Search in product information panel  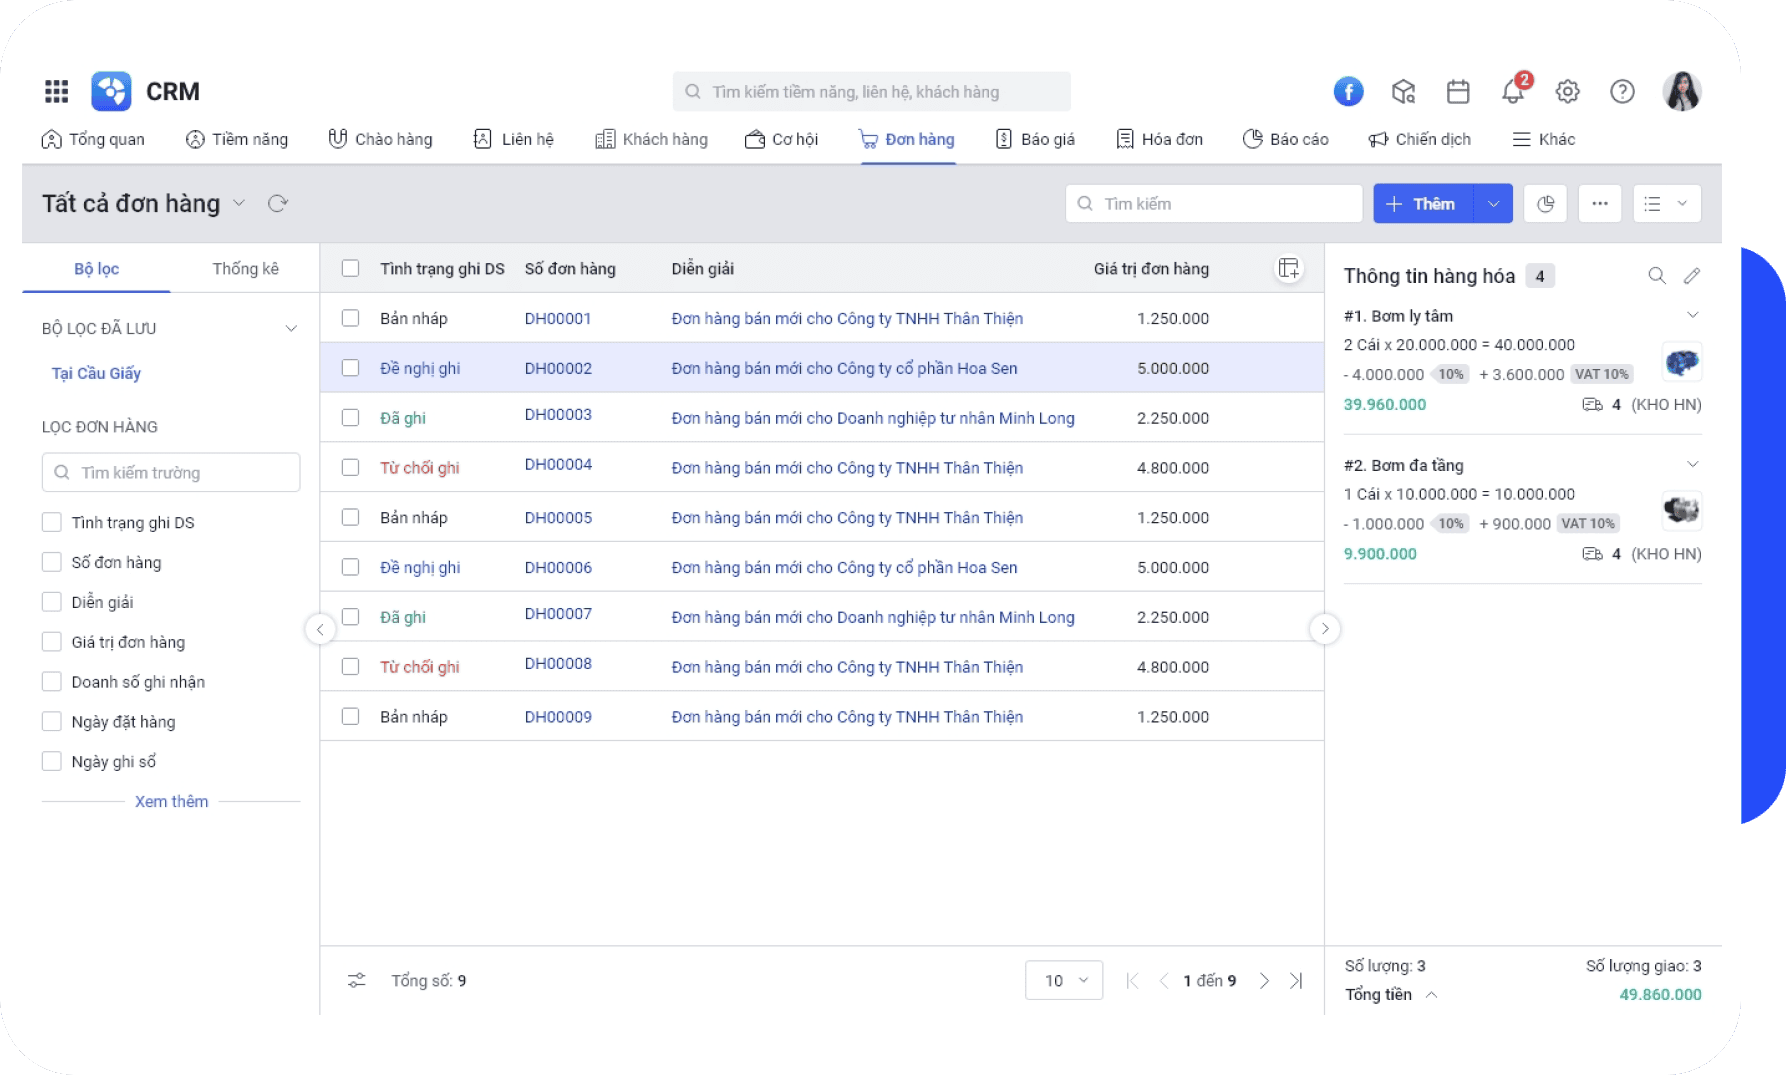[1657, 276]
